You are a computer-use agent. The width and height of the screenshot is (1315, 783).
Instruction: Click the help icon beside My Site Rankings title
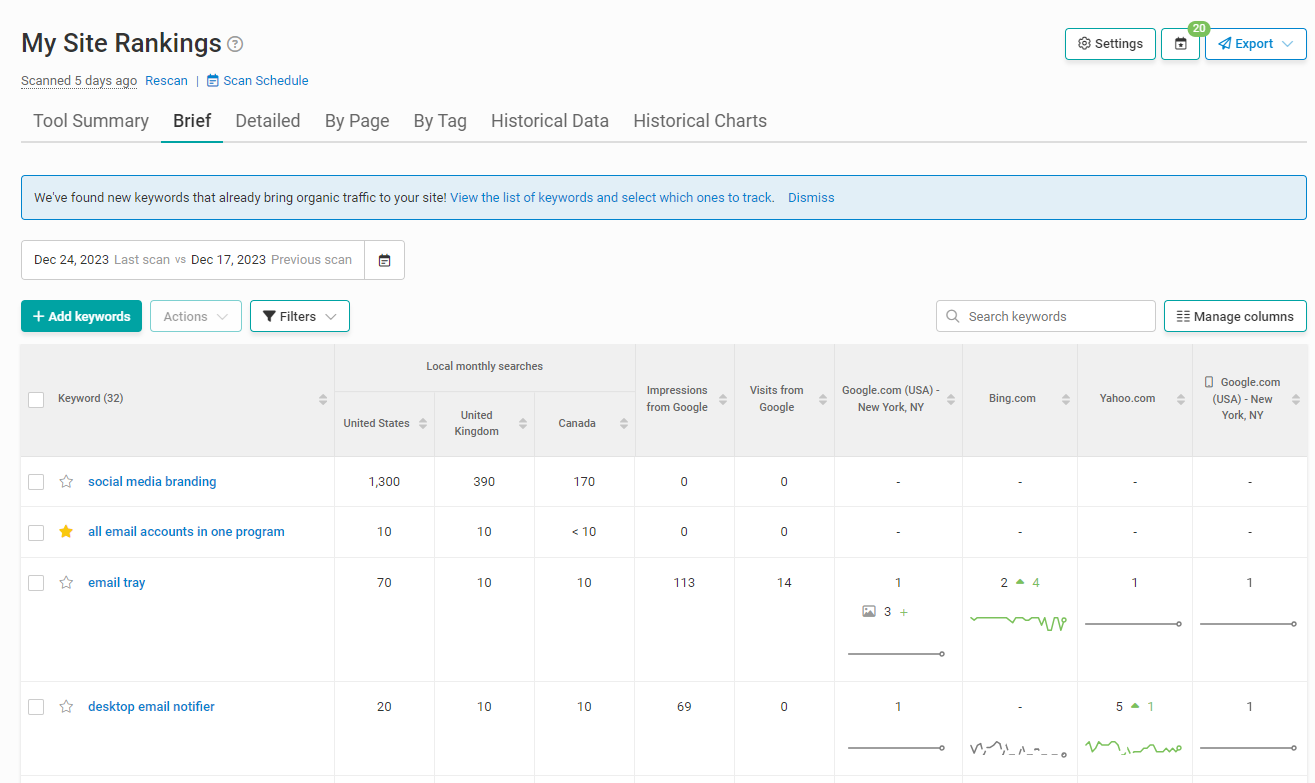pos(234,44)
